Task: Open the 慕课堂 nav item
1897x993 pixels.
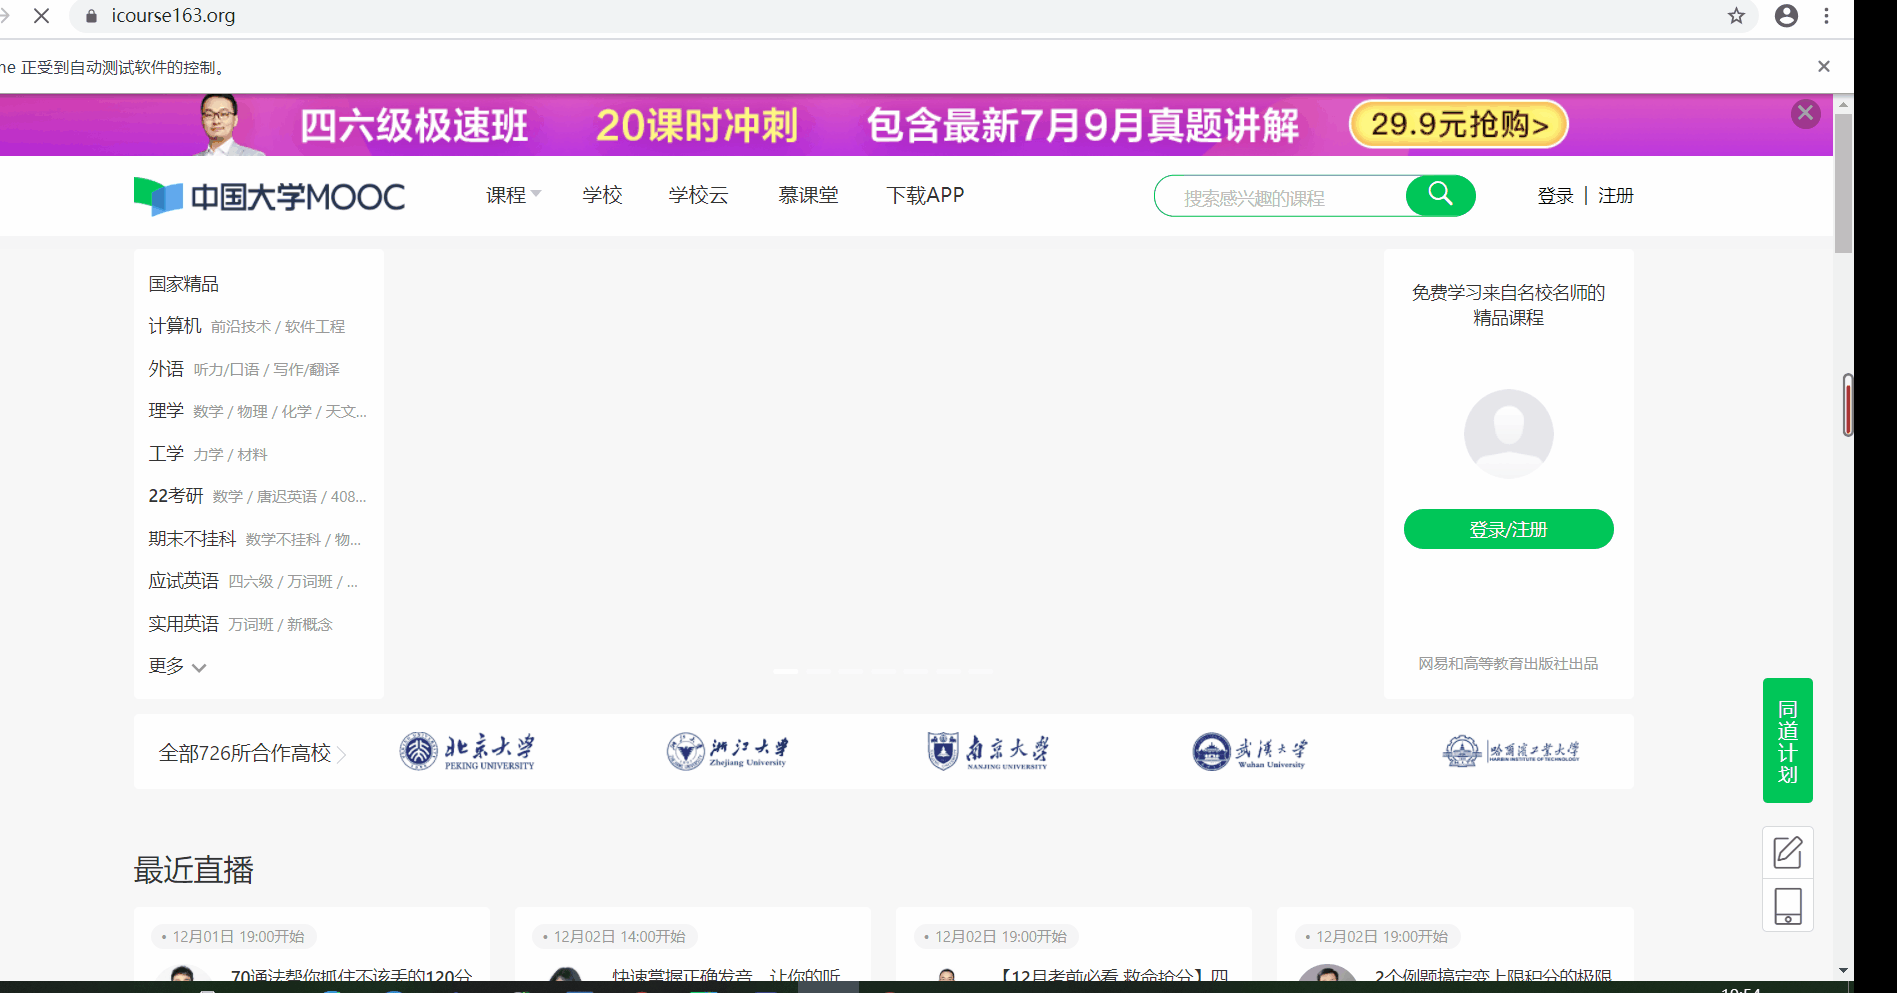Action: [808, 195]
